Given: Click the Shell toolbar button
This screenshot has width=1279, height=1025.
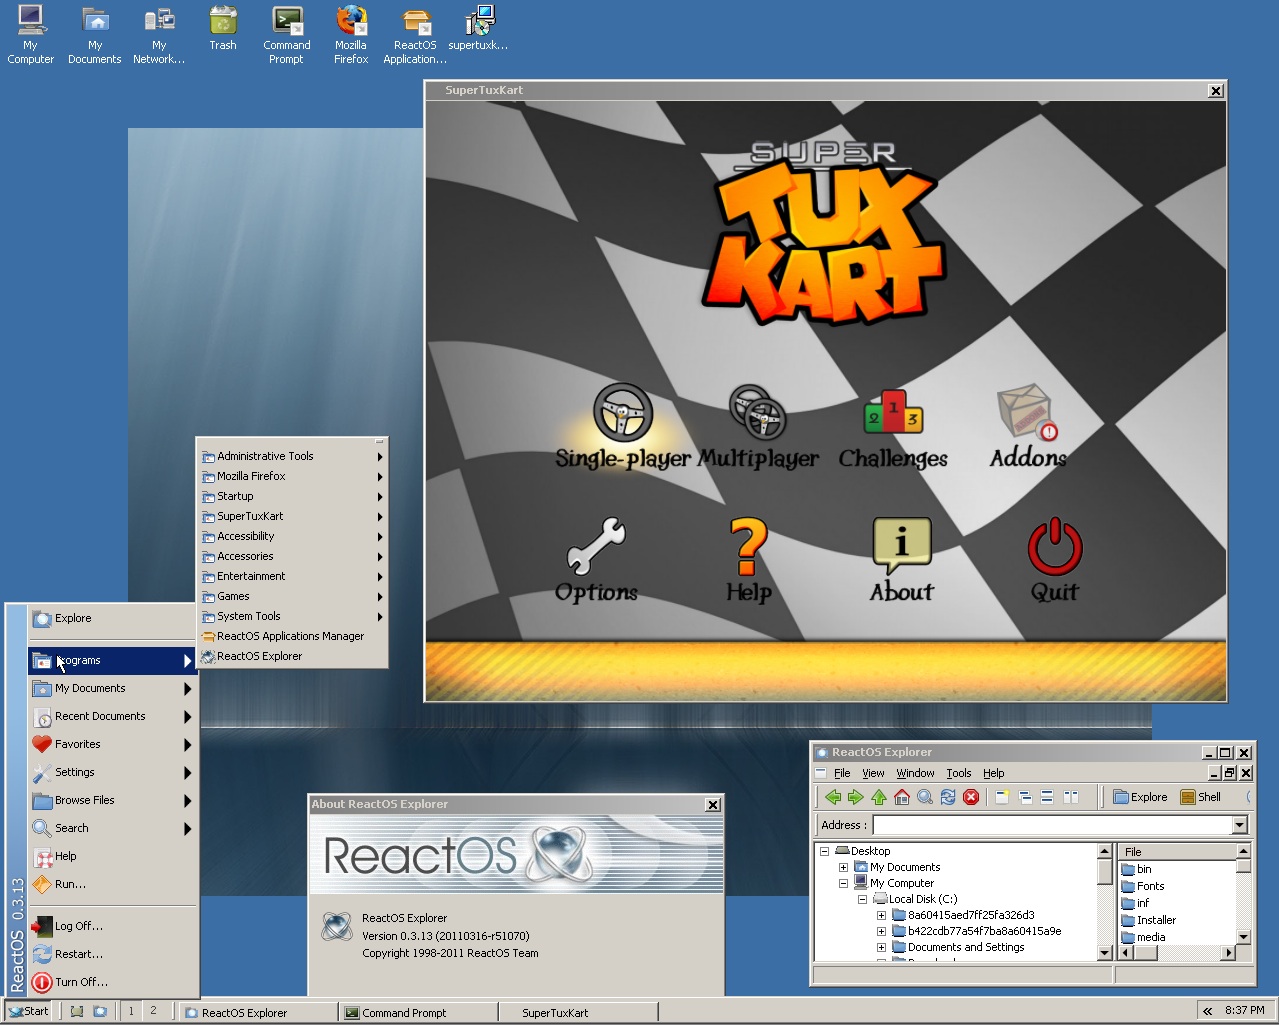Looking at the screenshot, I should tap(1201, 797).
